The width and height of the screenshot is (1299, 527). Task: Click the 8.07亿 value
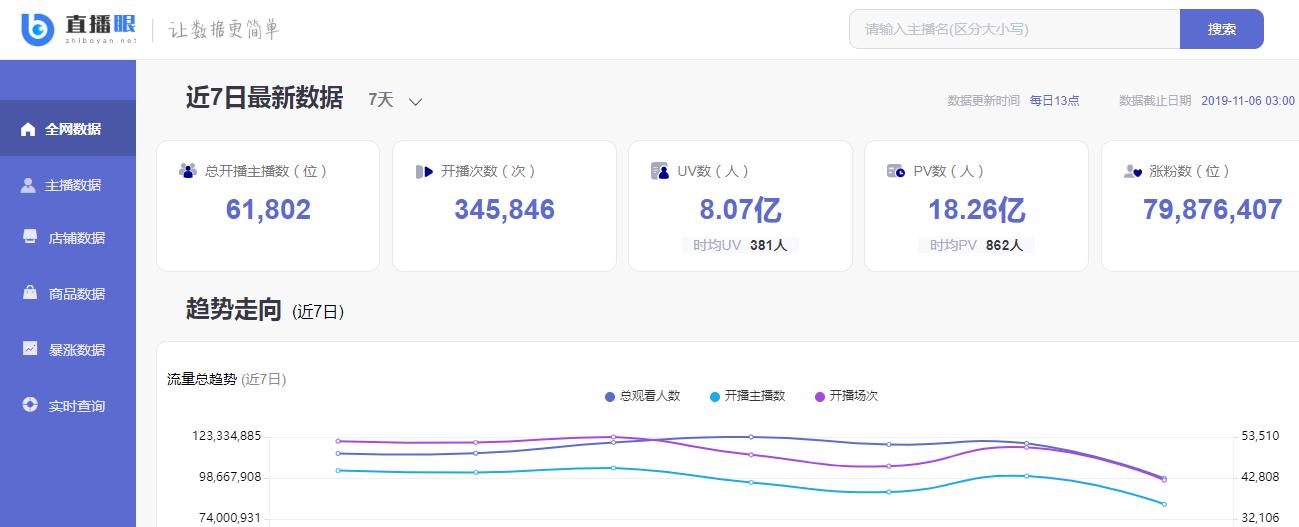(740, 210)
